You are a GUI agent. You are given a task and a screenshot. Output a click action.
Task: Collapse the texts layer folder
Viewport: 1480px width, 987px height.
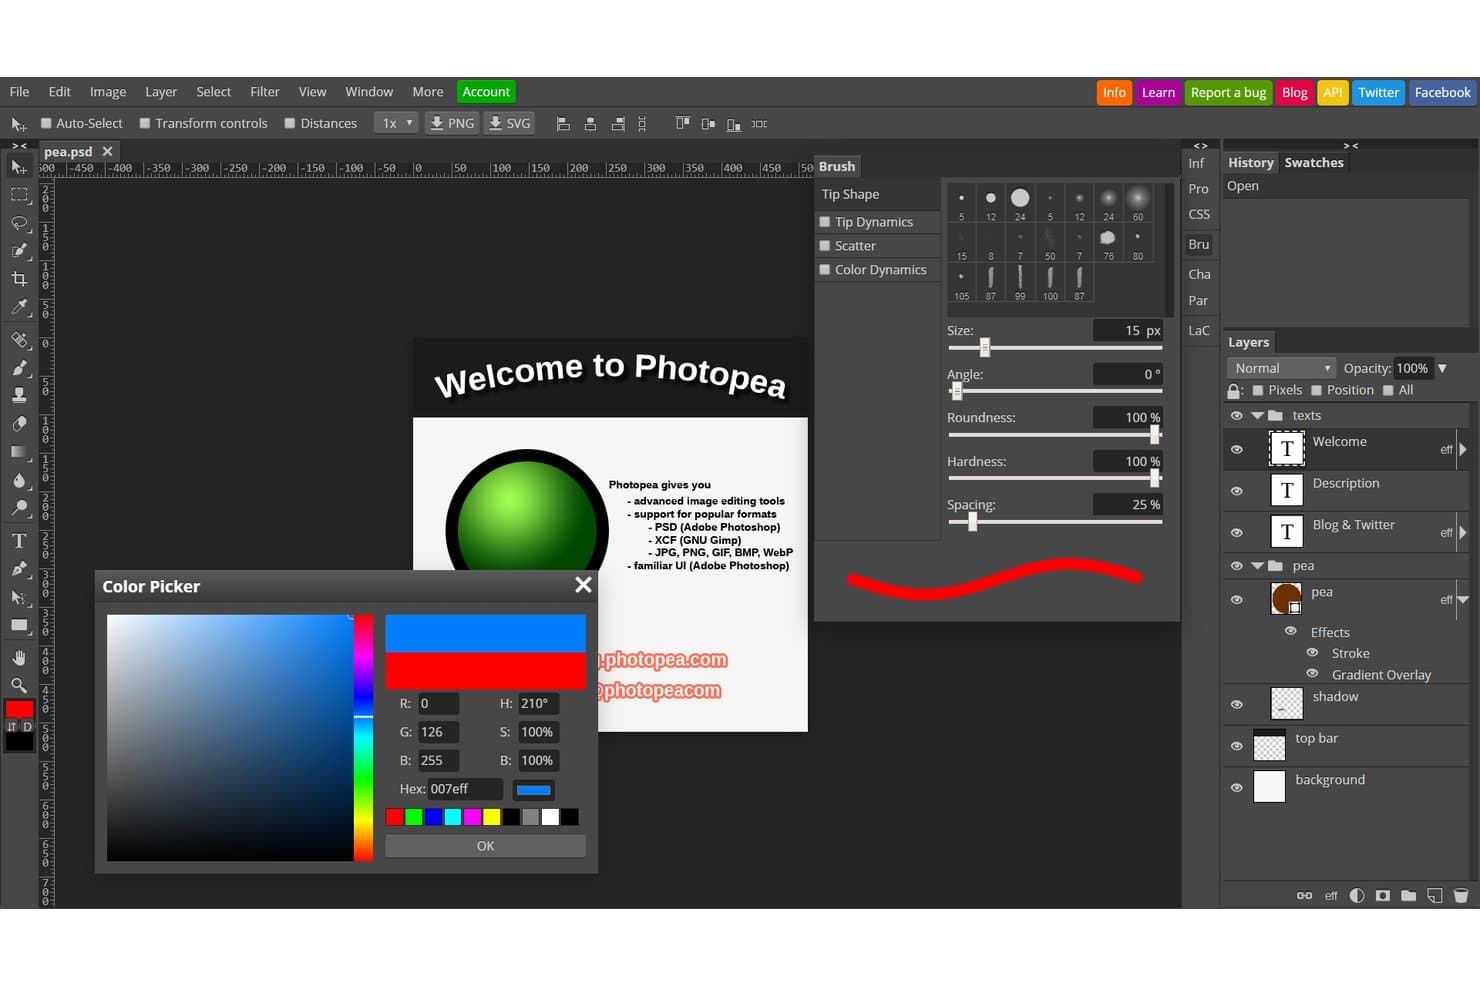pyautogui.click(x=1257, y=415)
